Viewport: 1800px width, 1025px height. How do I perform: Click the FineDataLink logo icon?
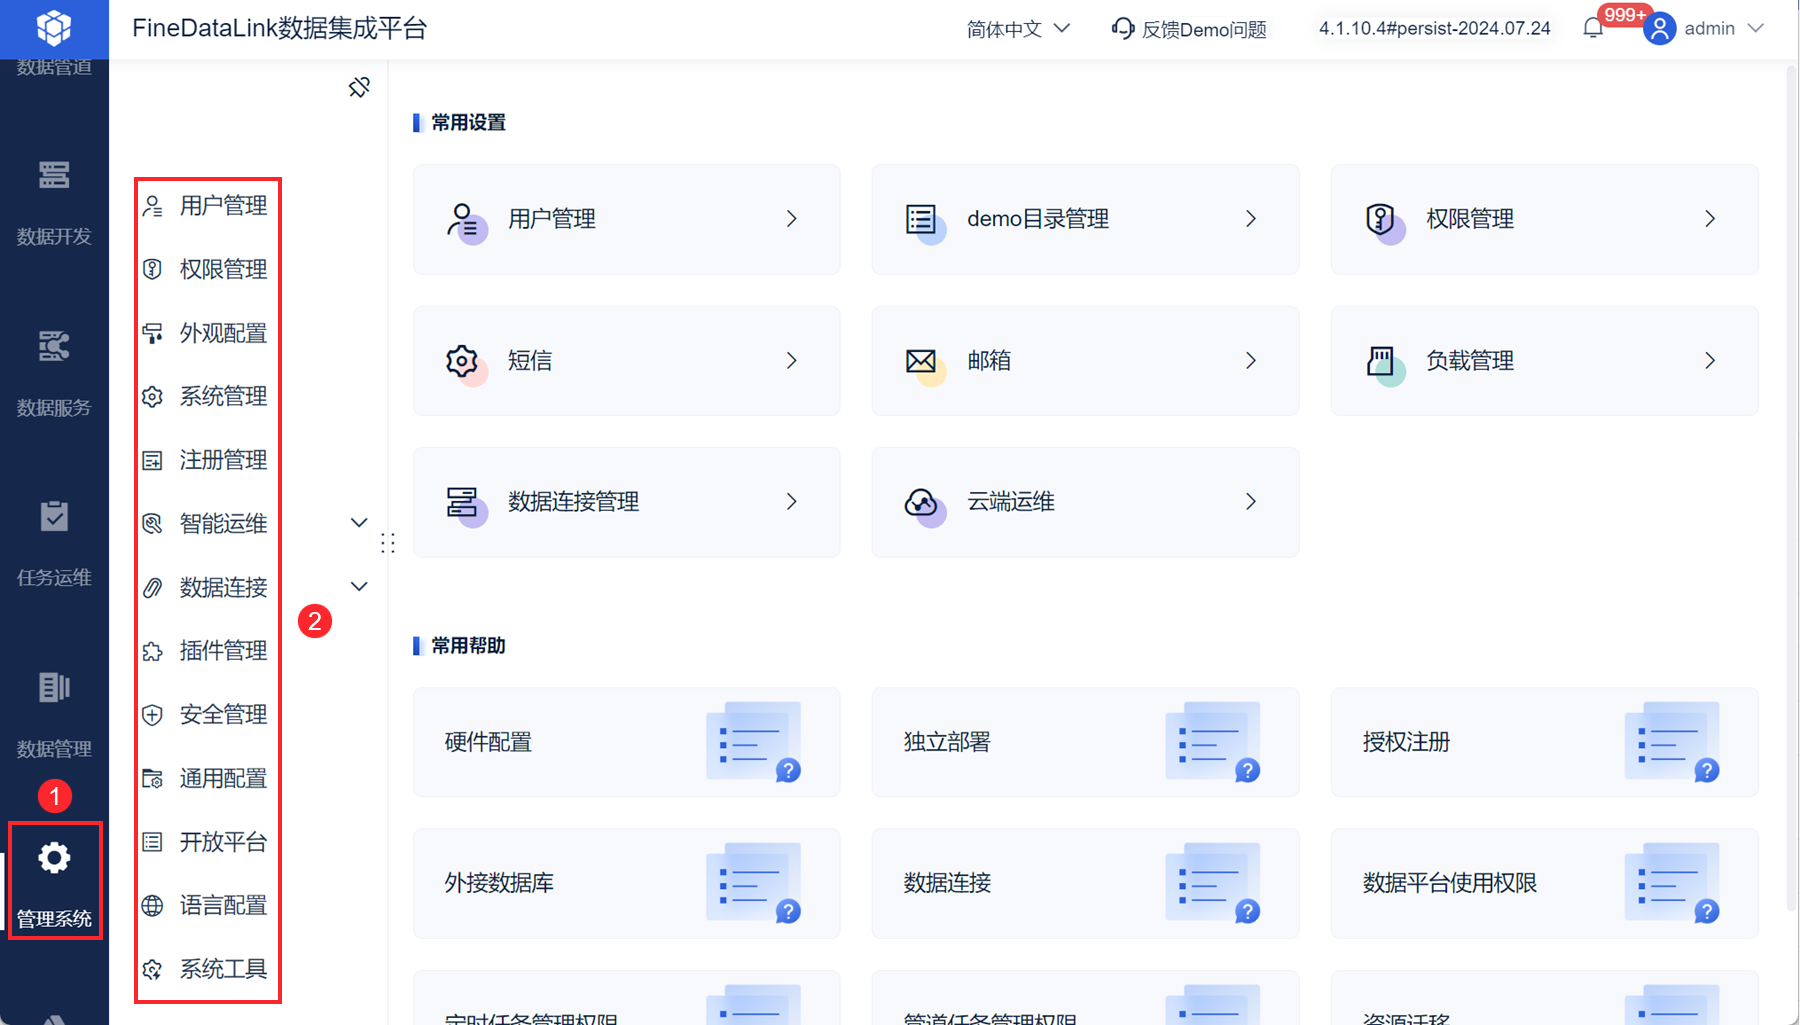[x=54, y=28]
